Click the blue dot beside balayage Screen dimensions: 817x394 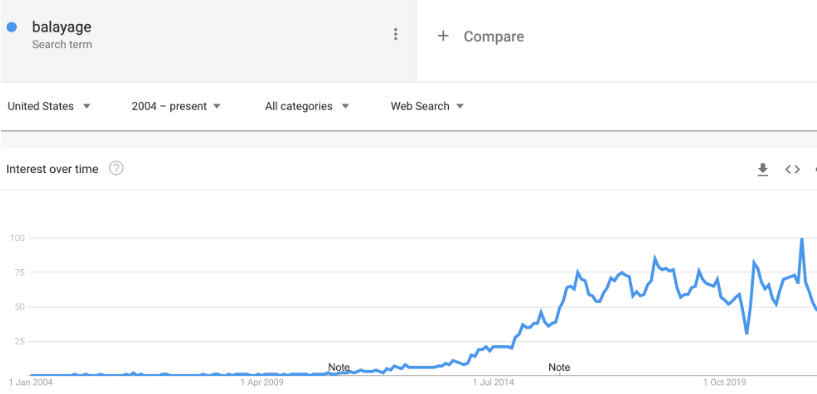11,27
